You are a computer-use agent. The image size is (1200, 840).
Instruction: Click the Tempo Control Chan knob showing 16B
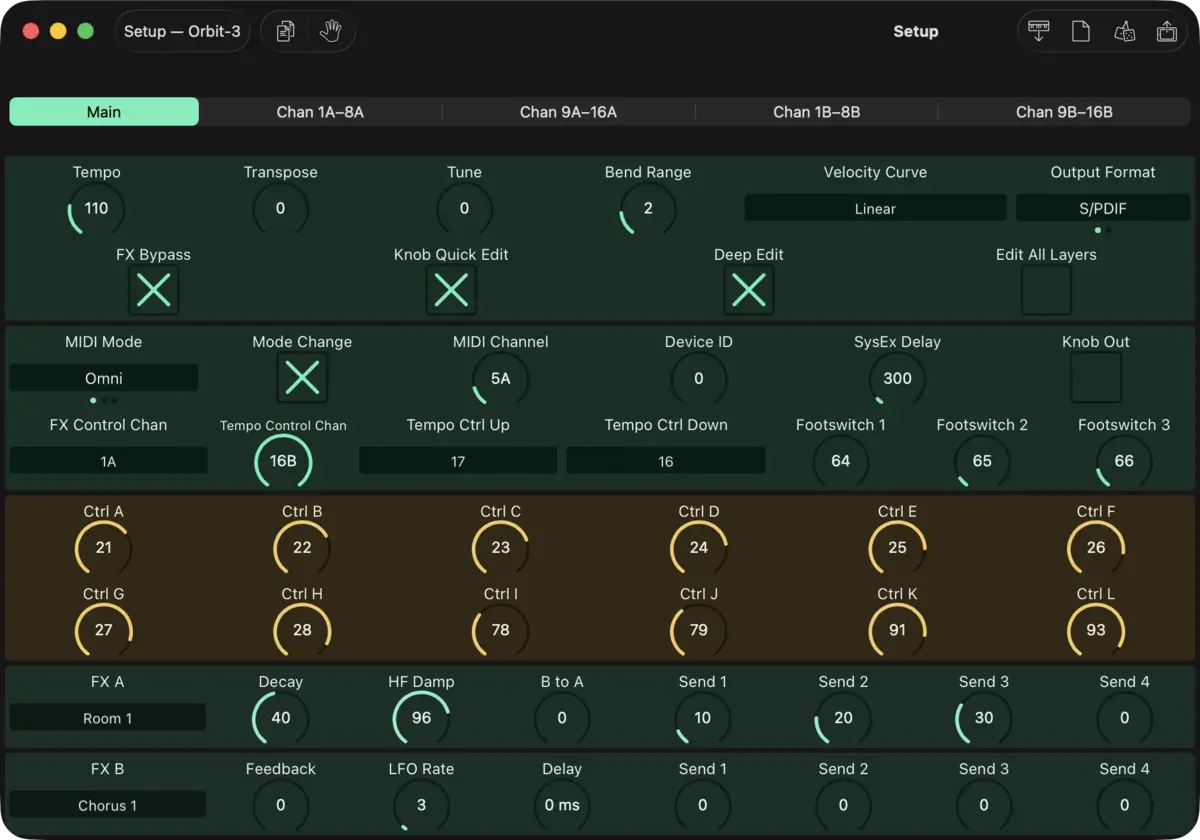(x=283, y=461)
